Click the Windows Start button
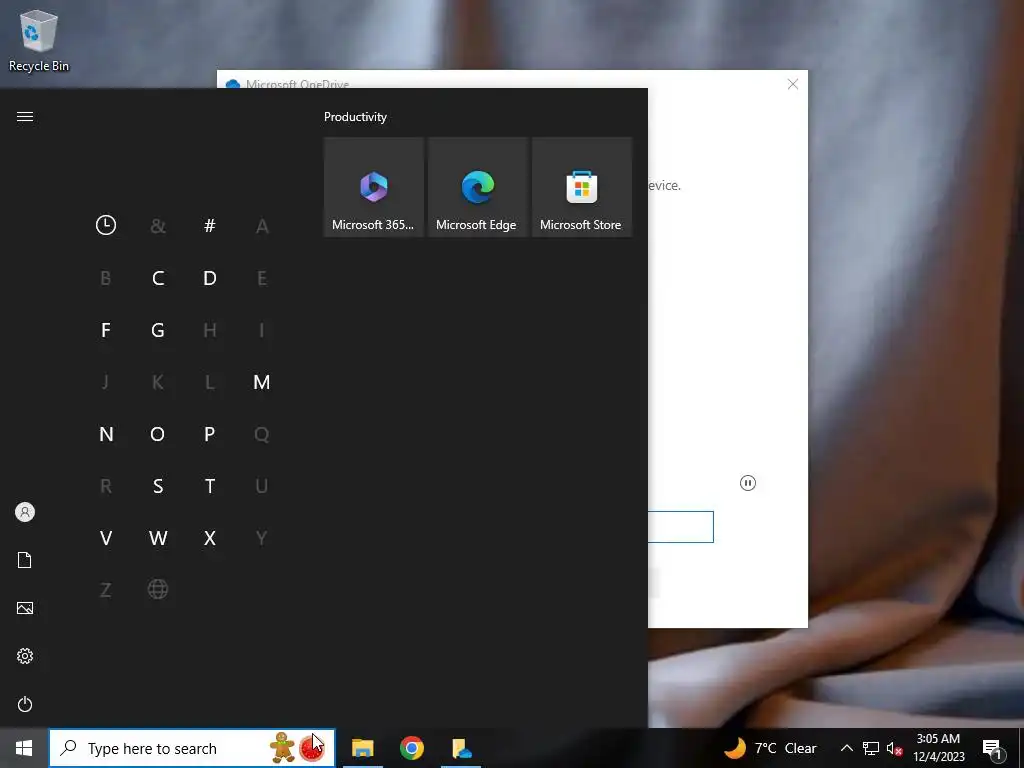The image size is (1024, 768). [x=24, y=748]
